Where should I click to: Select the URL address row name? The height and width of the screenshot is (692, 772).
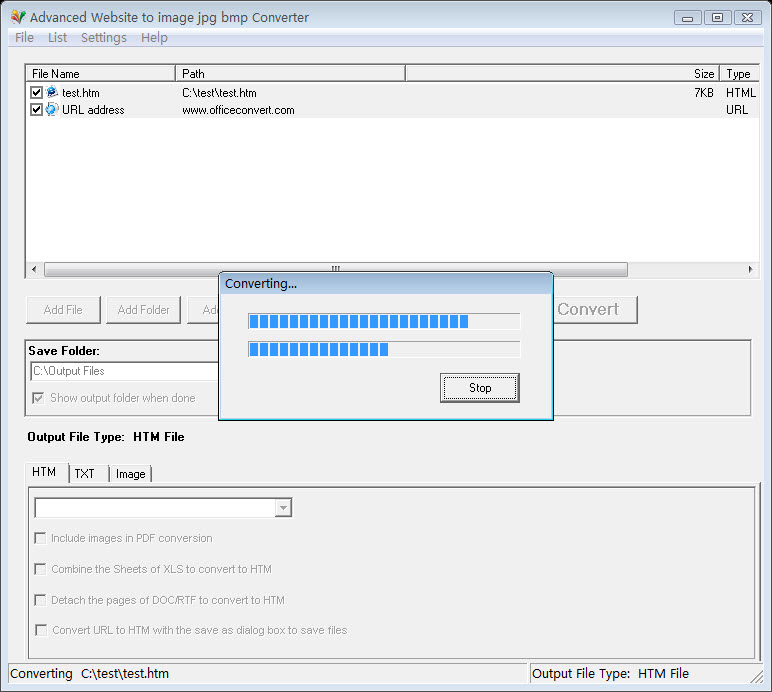click(93, 110)
